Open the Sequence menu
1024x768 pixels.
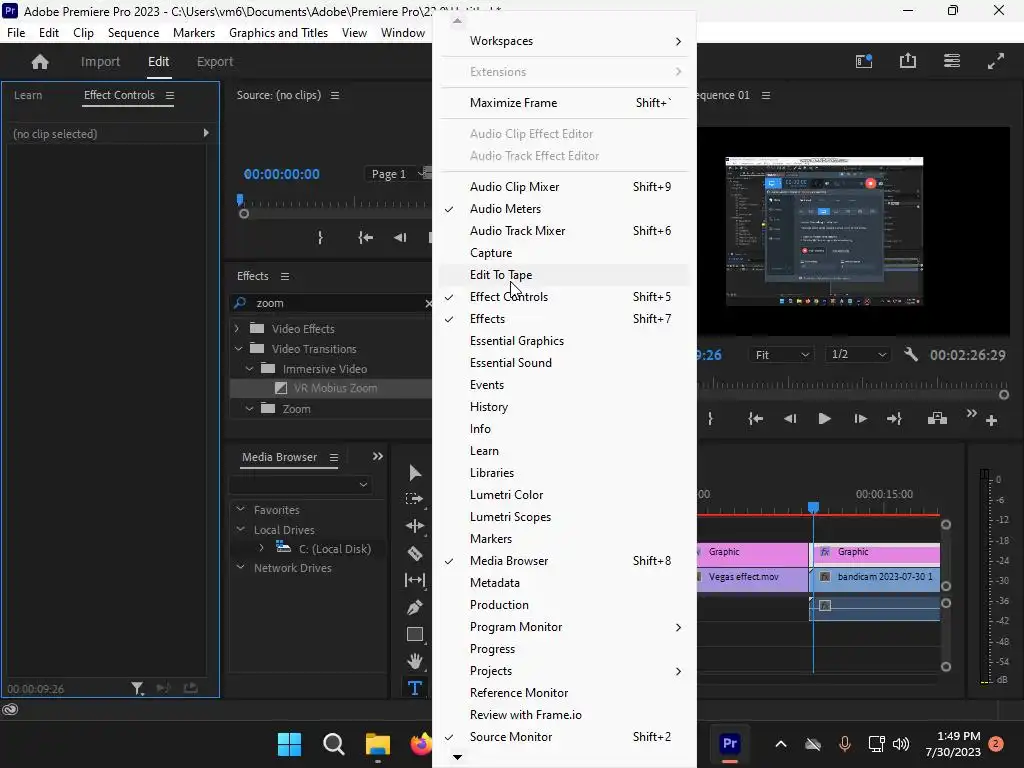click(133, 33)
